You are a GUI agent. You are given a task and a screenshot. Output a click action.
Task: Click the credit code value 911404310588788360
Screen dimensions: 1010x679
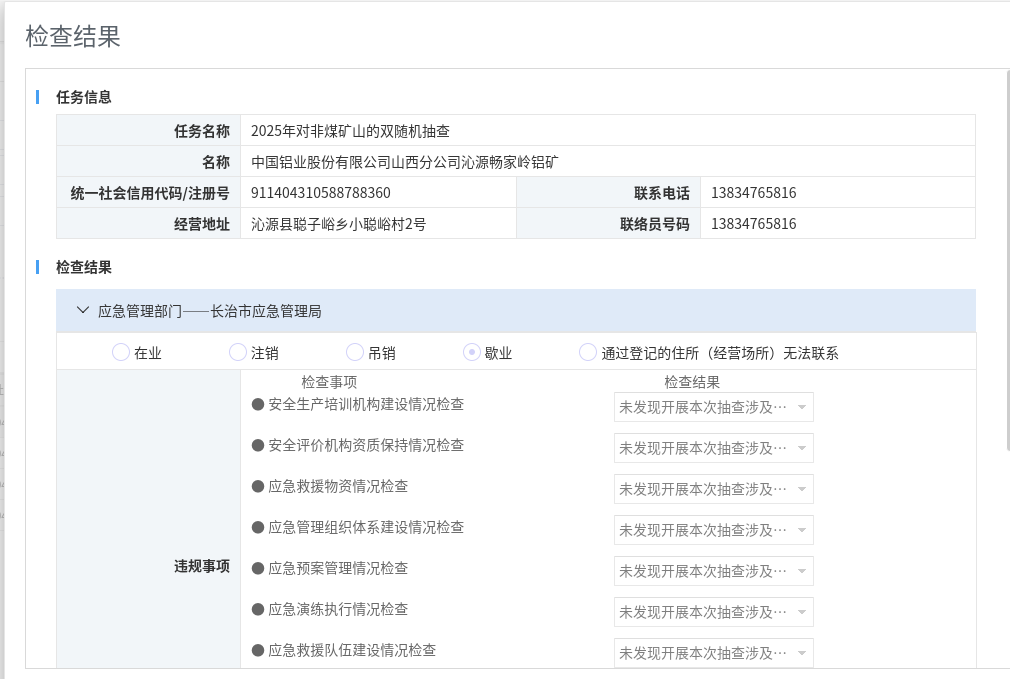(321, 193)
